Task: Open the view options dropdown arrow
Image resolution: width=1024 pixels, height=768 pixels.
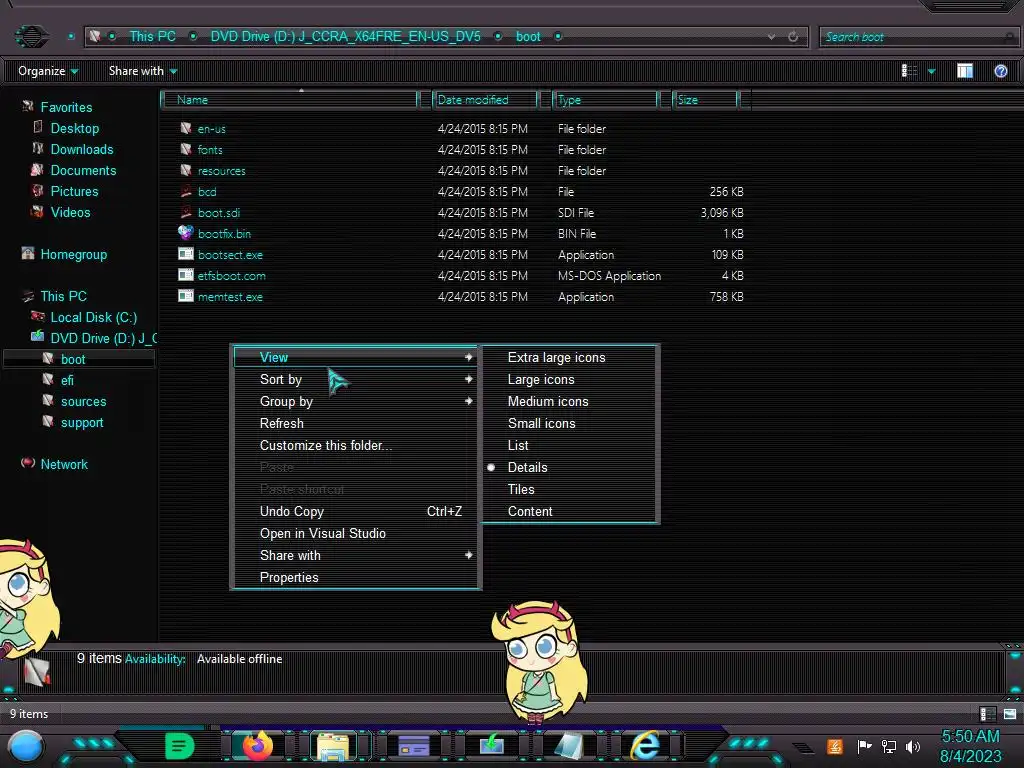Action: pyautogui.click(x=931, y=71)
